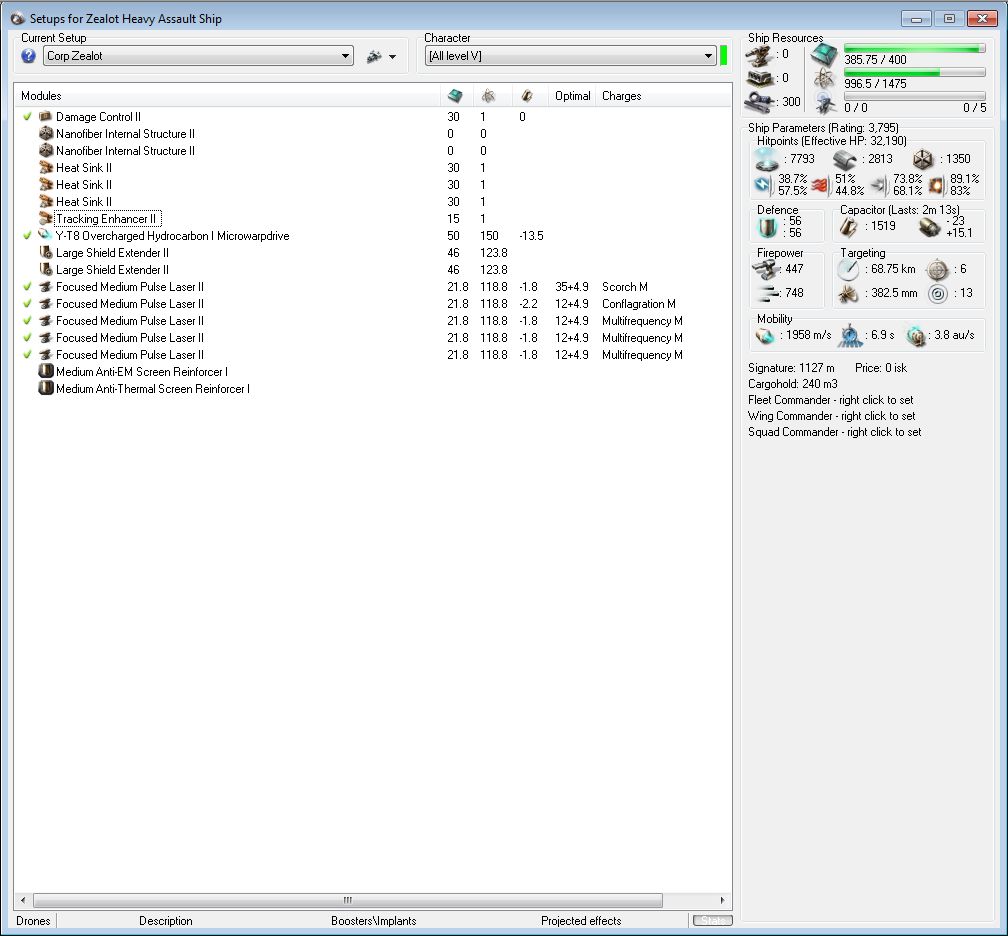This screenshot has height=936, width=1008.
Task: Click the Defence shield icon
Action: (766, 227)
